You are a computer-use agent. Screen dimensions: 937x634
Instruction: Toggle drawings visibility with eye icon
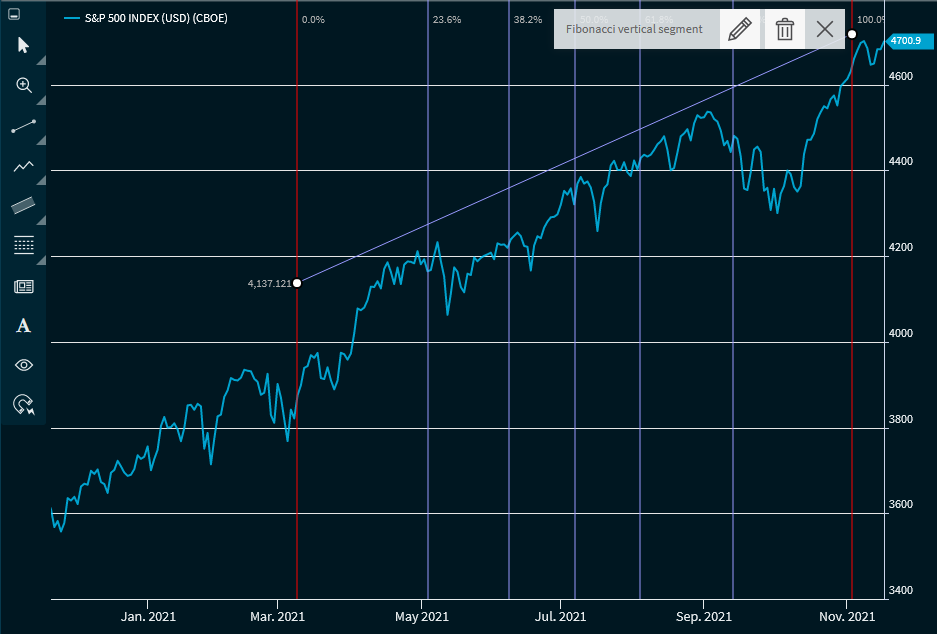tap(24, 365)
